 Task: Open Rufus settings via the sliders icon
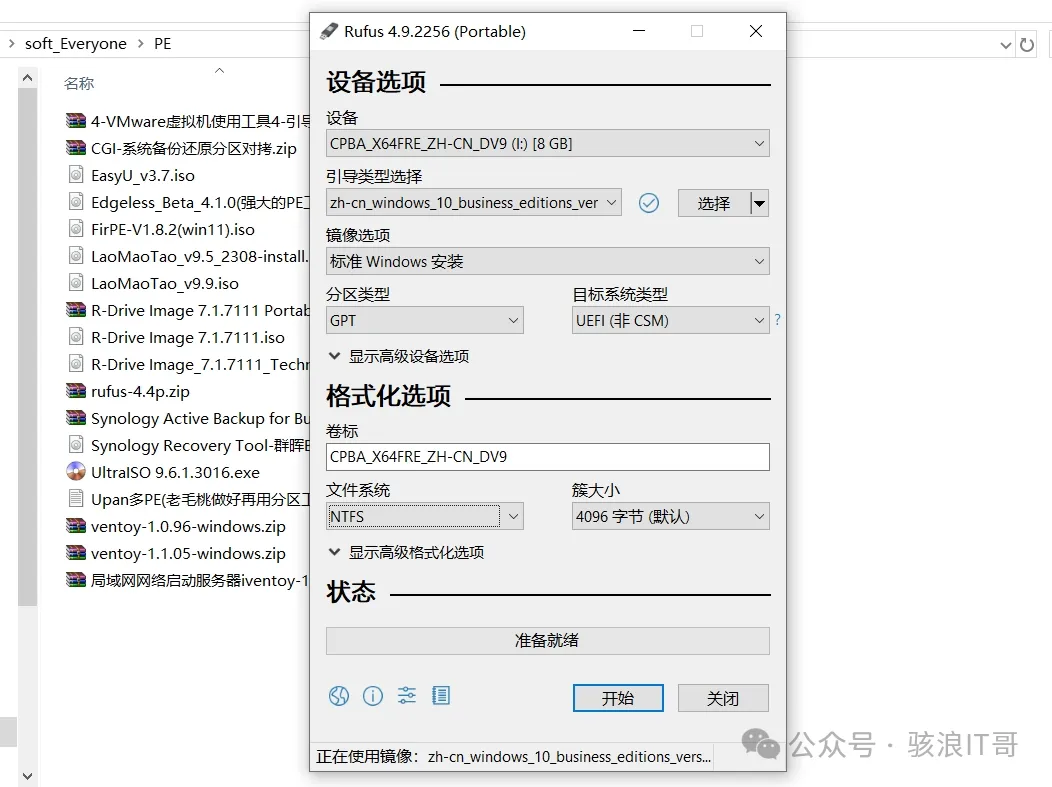[406, 696]
